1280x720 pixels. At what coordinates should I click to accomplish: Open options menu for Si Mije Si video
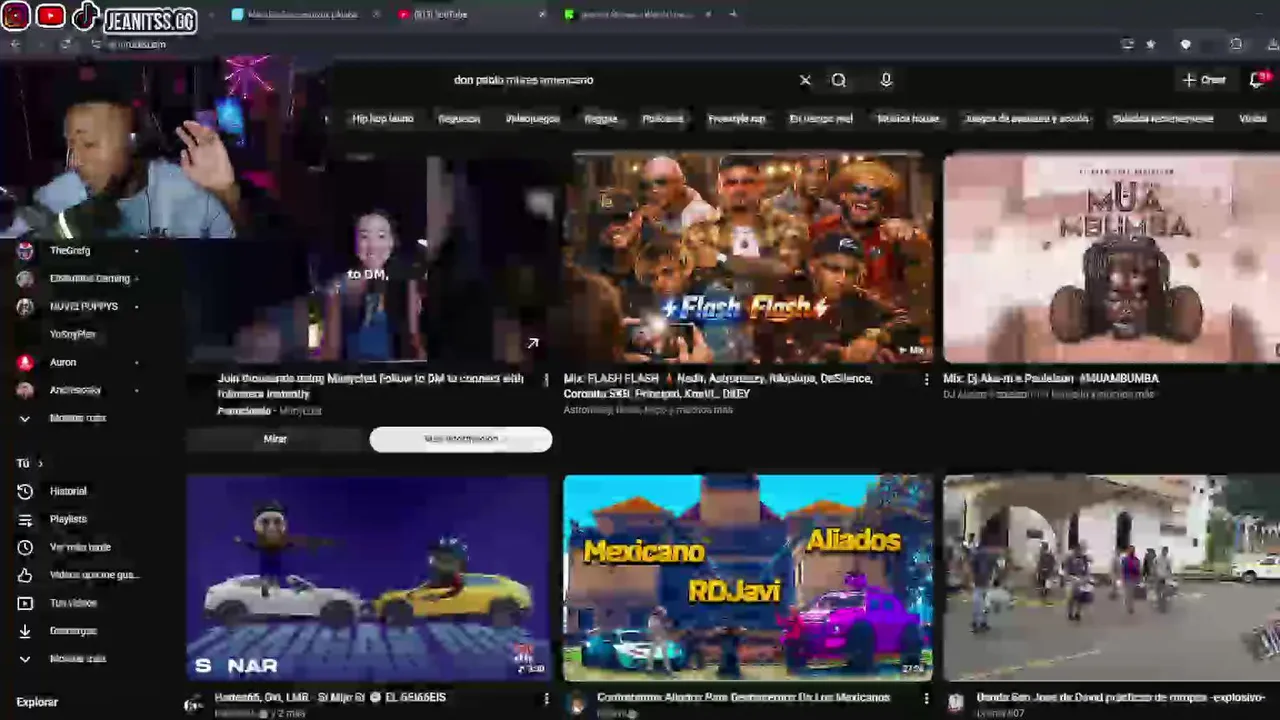click(x=546, y=698)
